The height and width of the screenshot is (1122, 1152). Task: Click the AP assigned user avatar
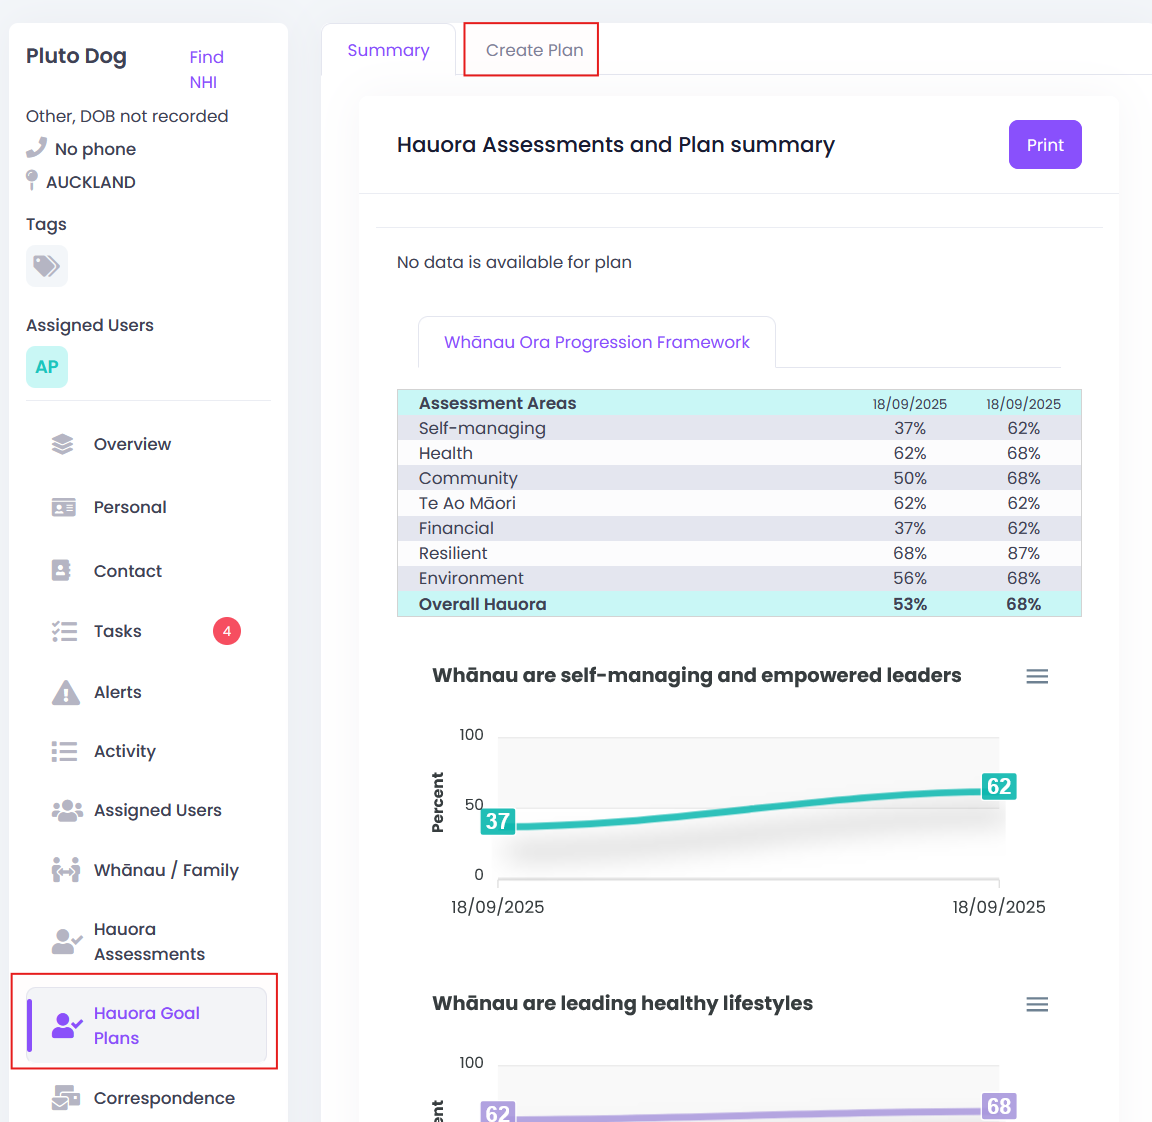tap(47, 367)
